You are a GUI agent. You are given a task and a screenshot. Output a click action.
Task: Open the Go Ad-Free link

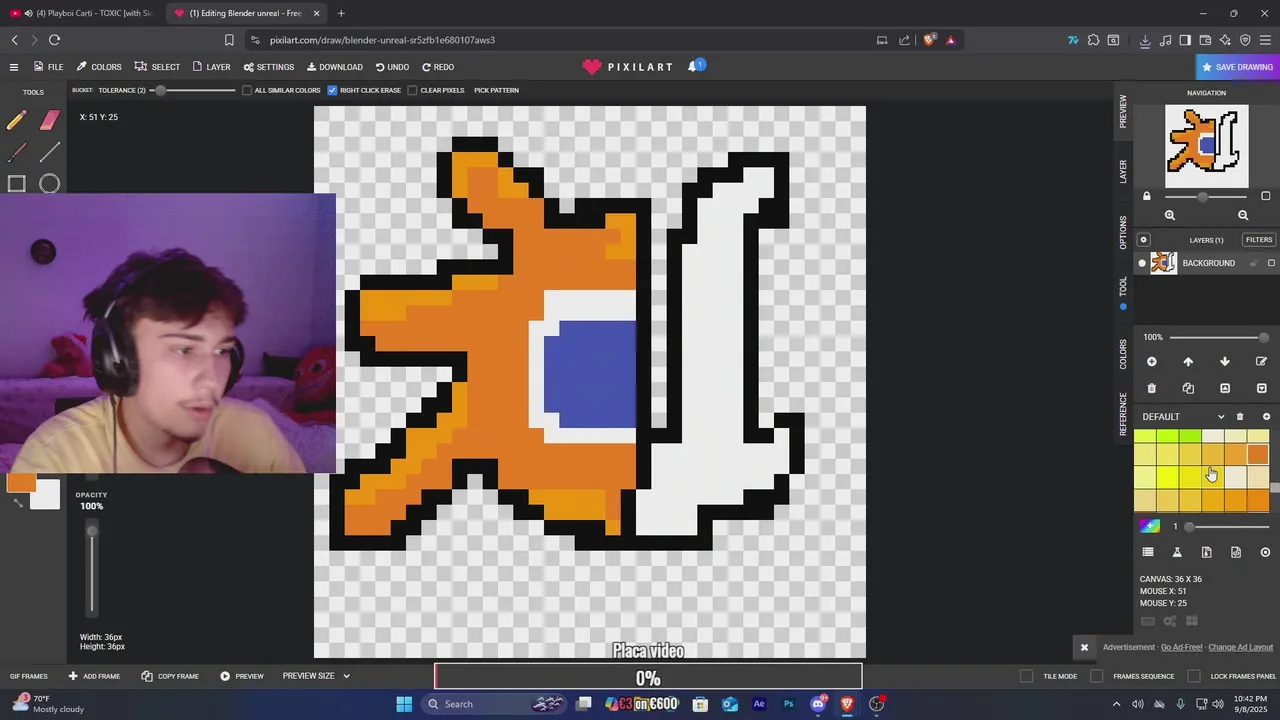pyautogui.click(x=1181, y=647)
